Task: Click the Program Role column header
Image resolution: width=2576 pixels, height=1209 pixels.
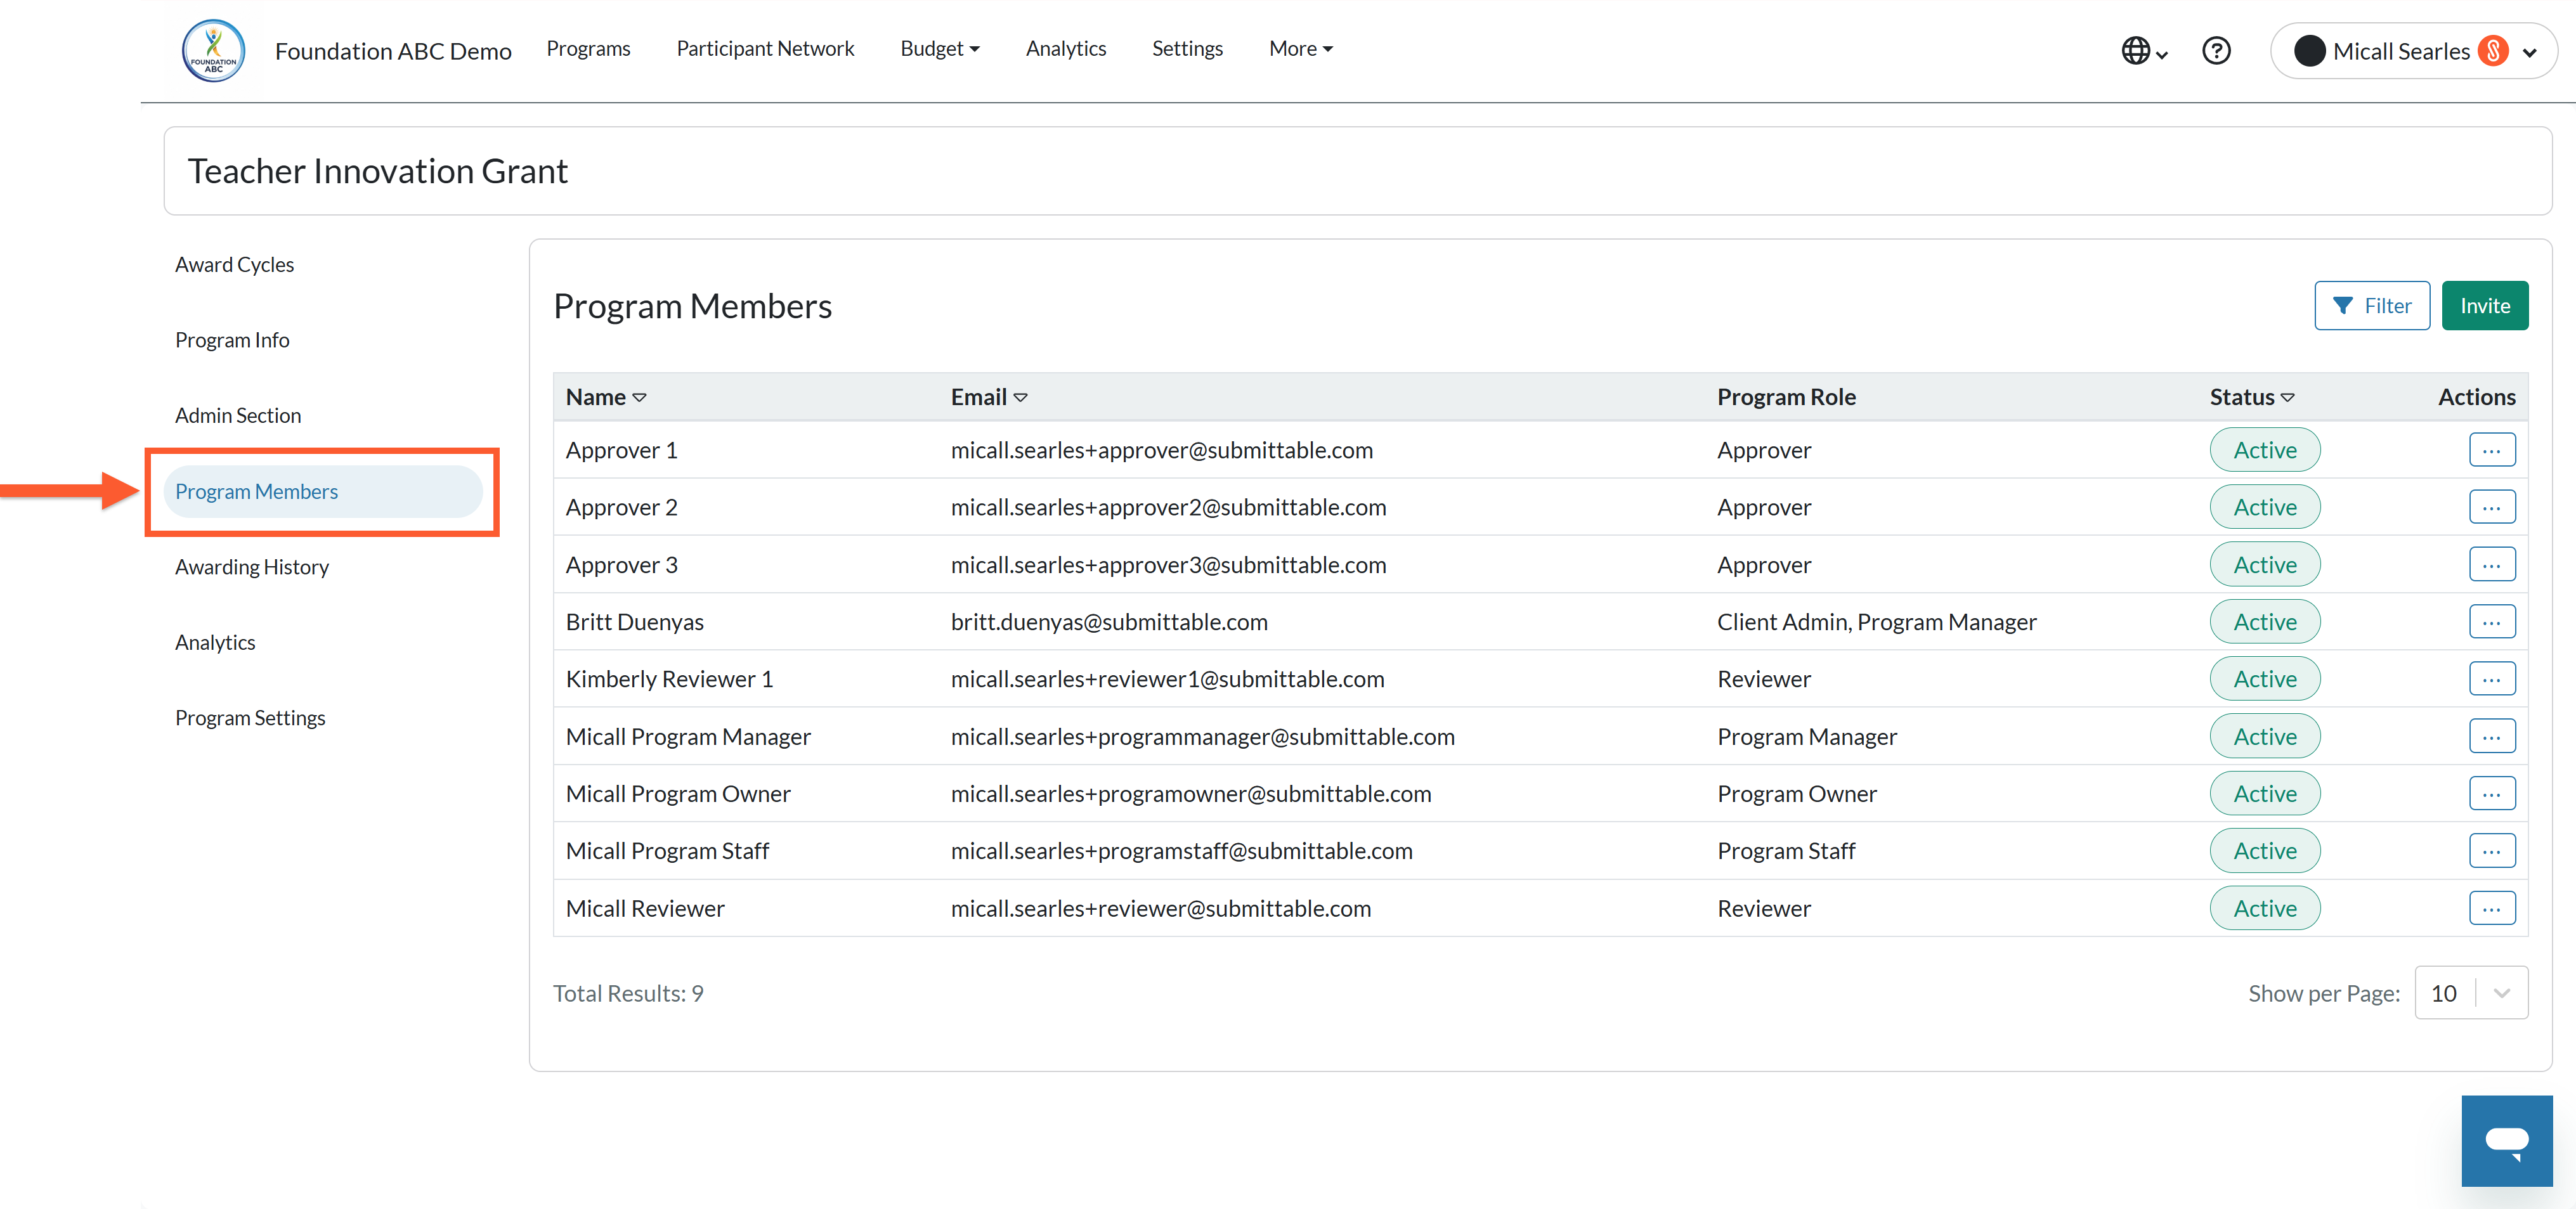Action: (x=1786, y=397)
